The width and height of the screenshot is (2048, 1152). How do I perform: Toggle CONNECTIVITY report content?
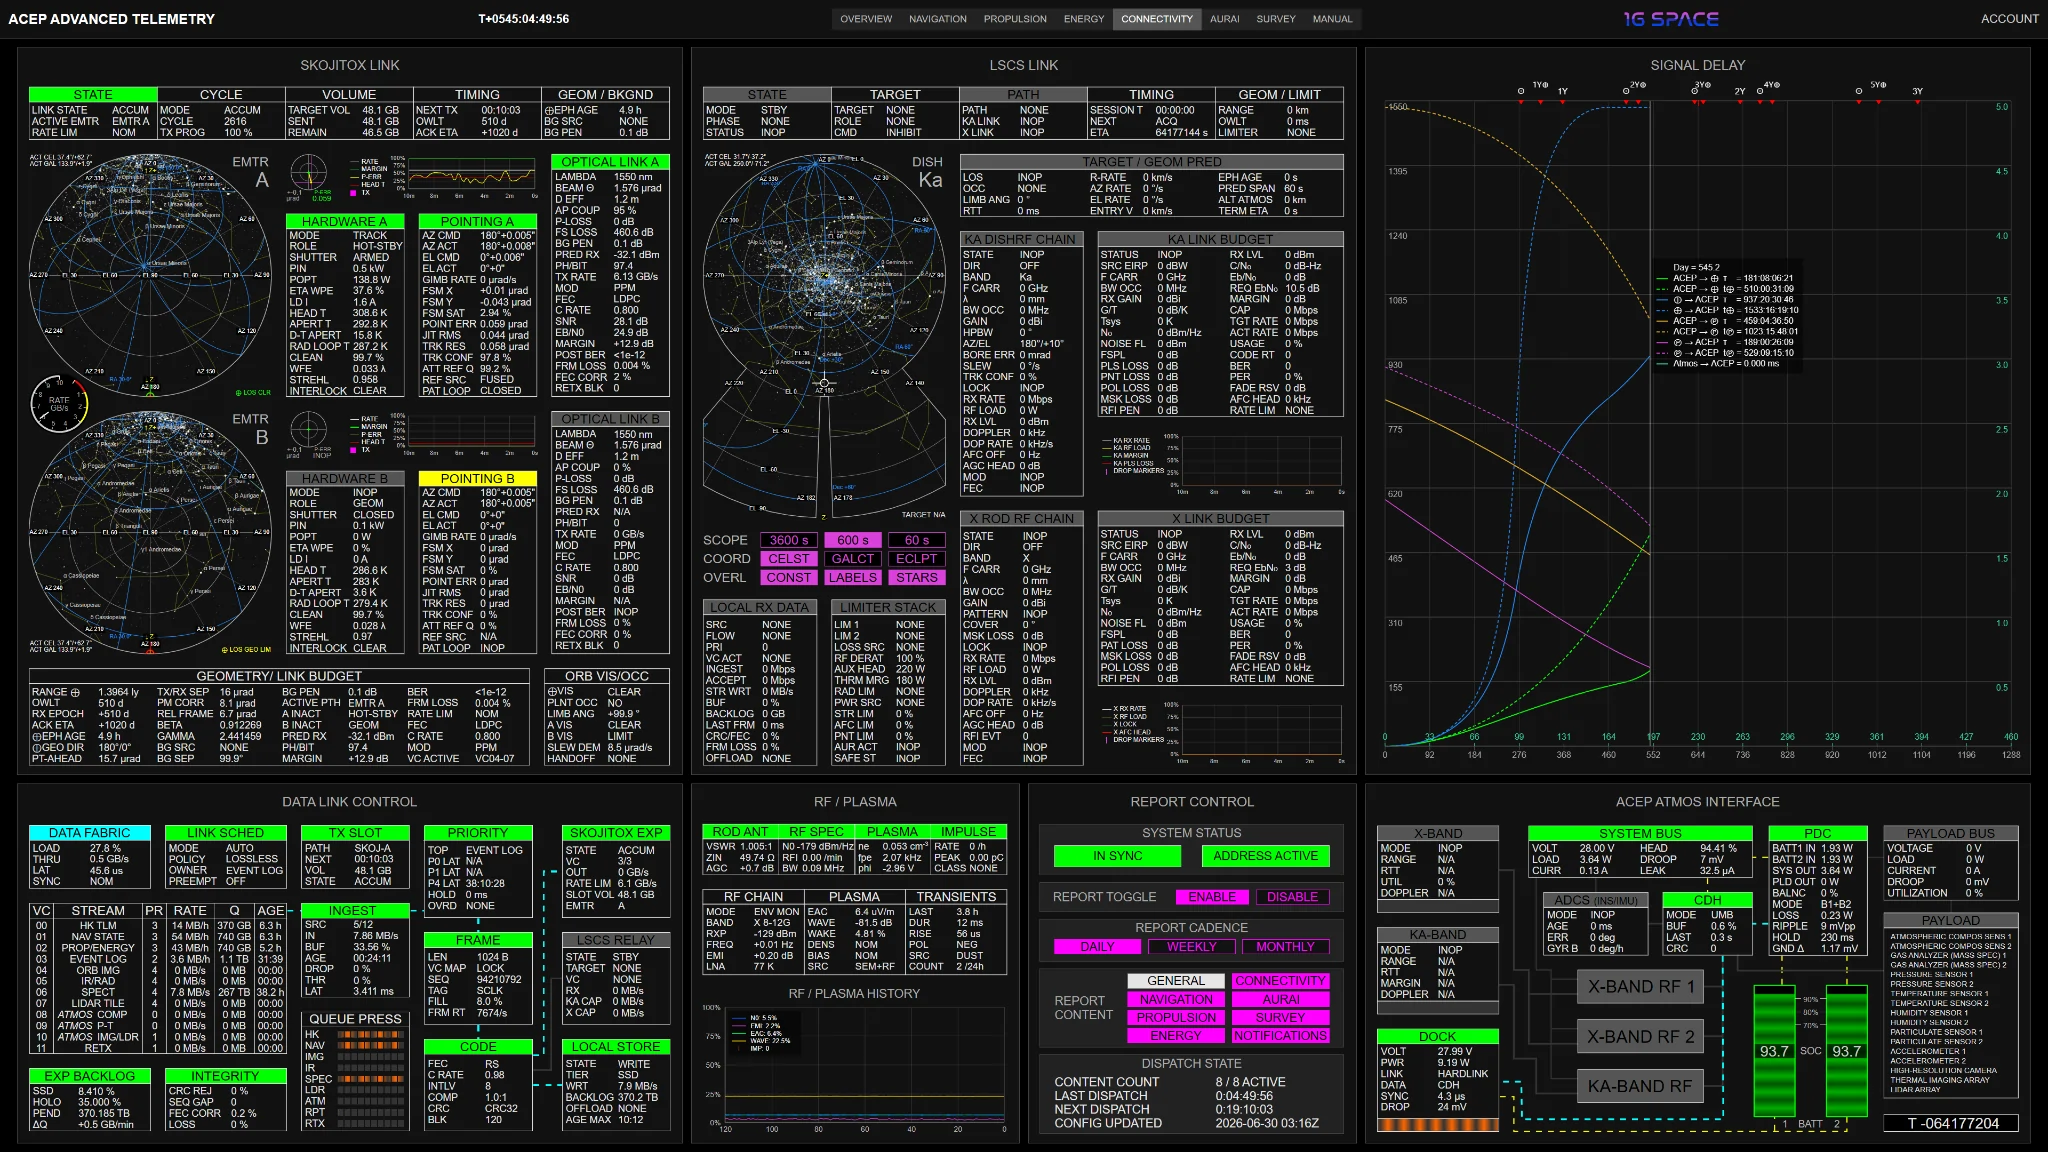[1280, 981]
